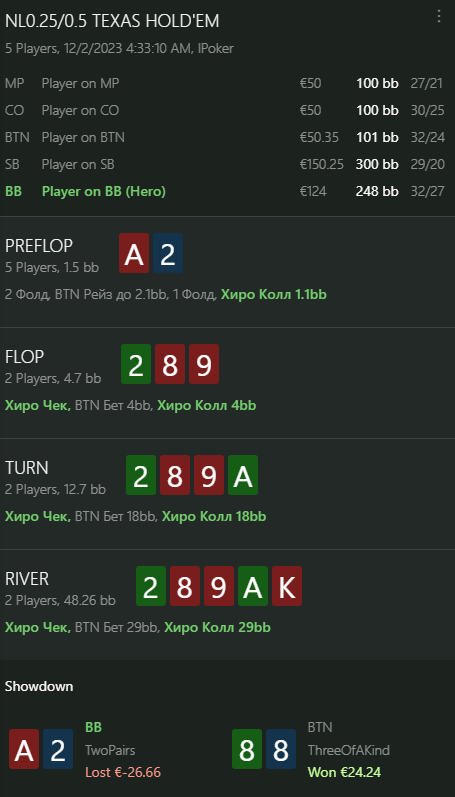This screenshot has width=455, height=797.
Task: Click the red King card on the river
Action: coord(287,586)
